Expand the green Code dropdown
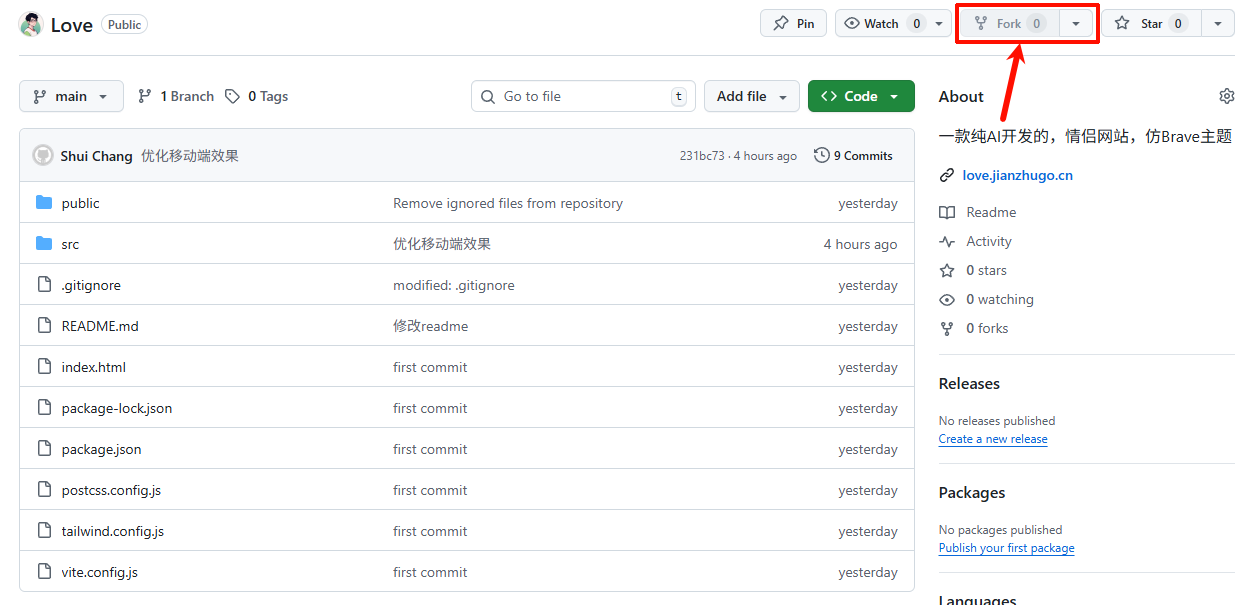The image size is (1256, 605). coord(860,96)
